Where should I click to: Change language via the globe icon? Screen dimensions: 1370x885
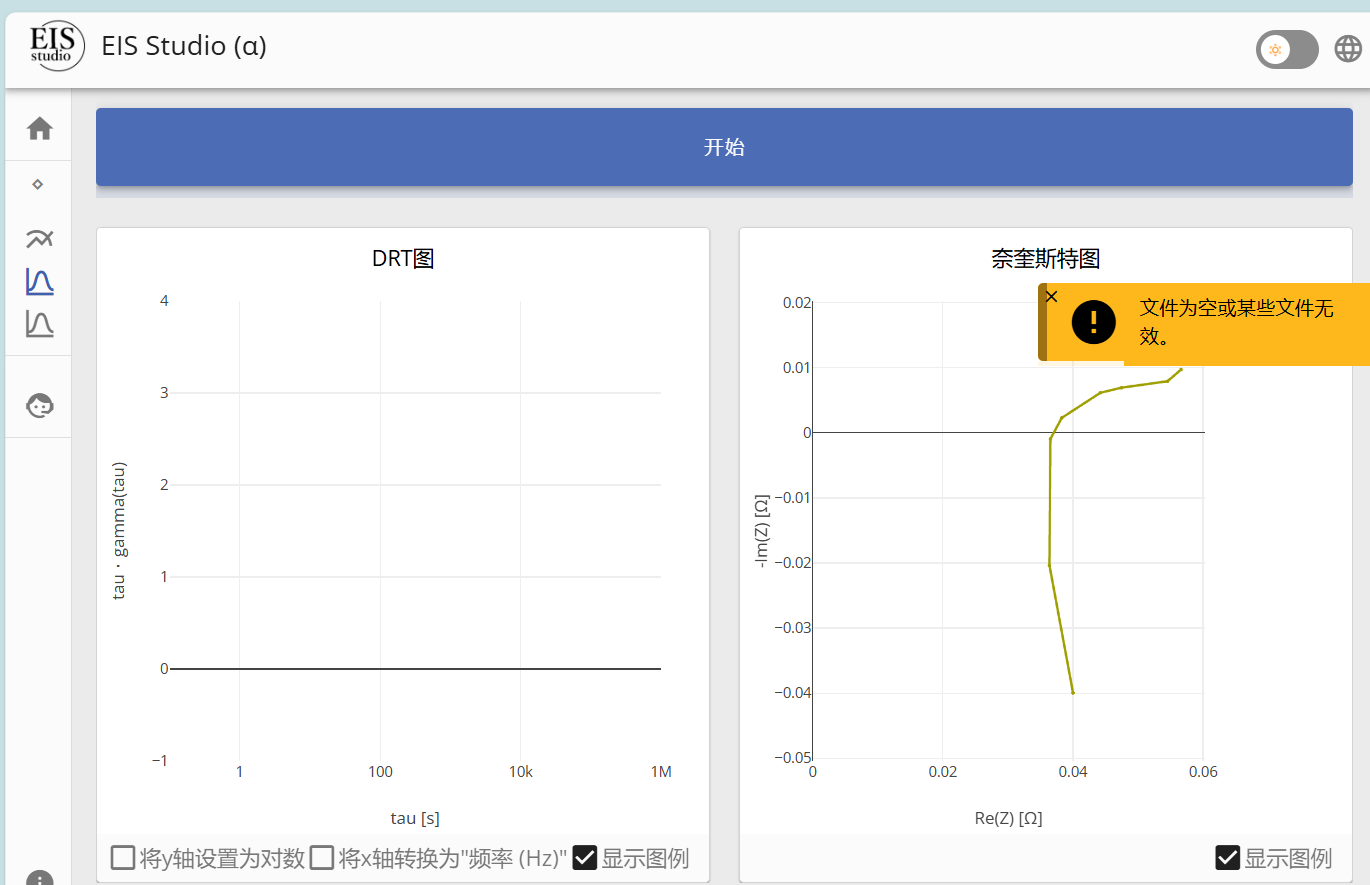(1347, 47)
